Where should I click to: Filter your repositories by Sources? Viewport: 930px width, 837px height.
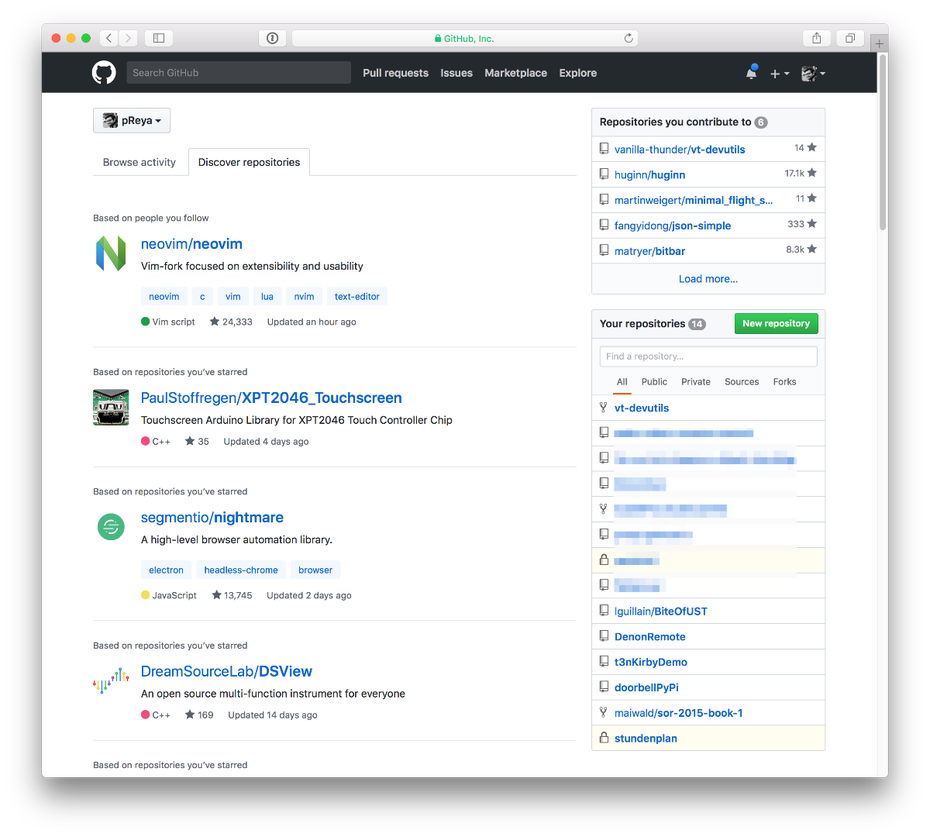[741, 382]
